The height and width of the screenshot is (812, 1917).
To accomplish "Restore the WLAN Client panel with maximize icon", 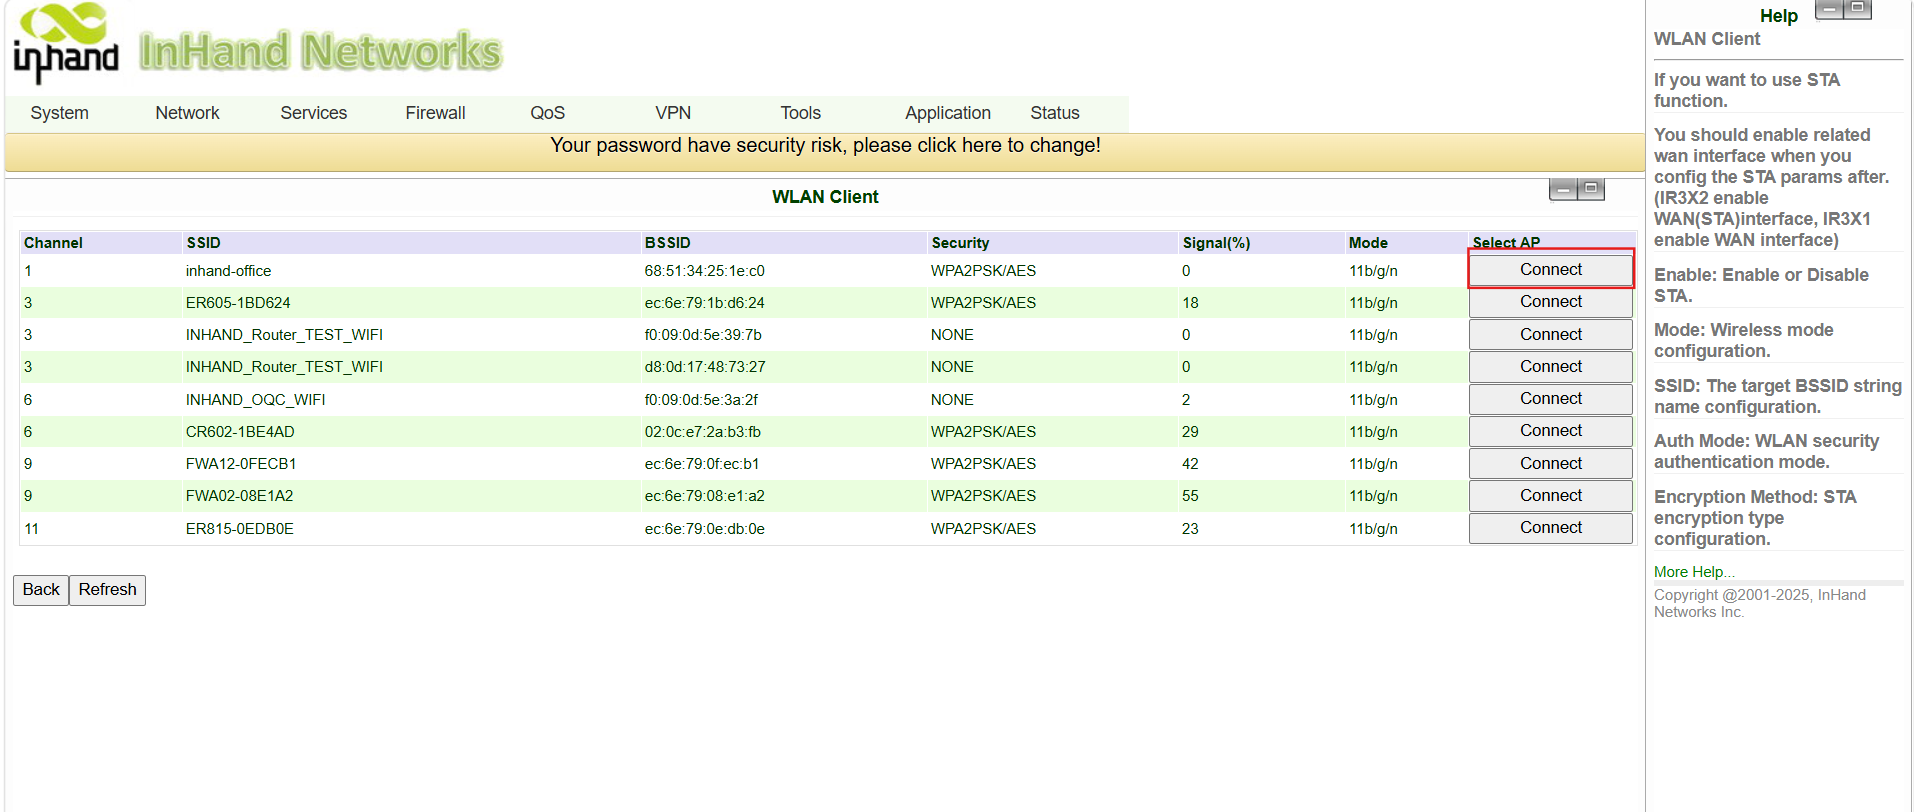I will [1591, 189].
